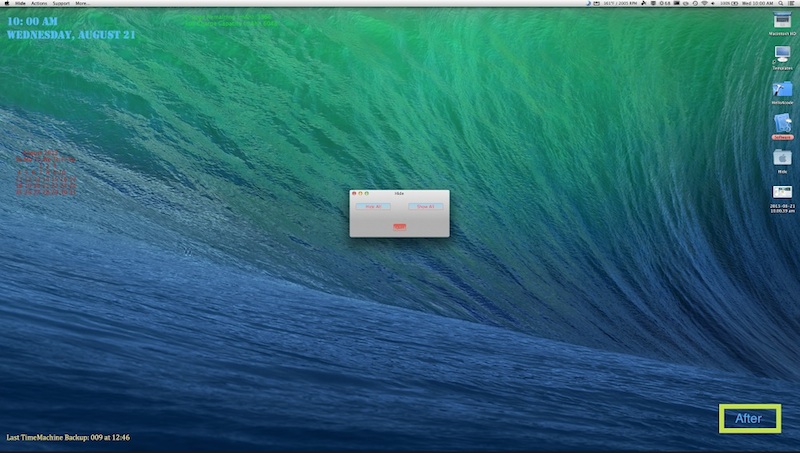Click the highlighted After label

[749, 418]
